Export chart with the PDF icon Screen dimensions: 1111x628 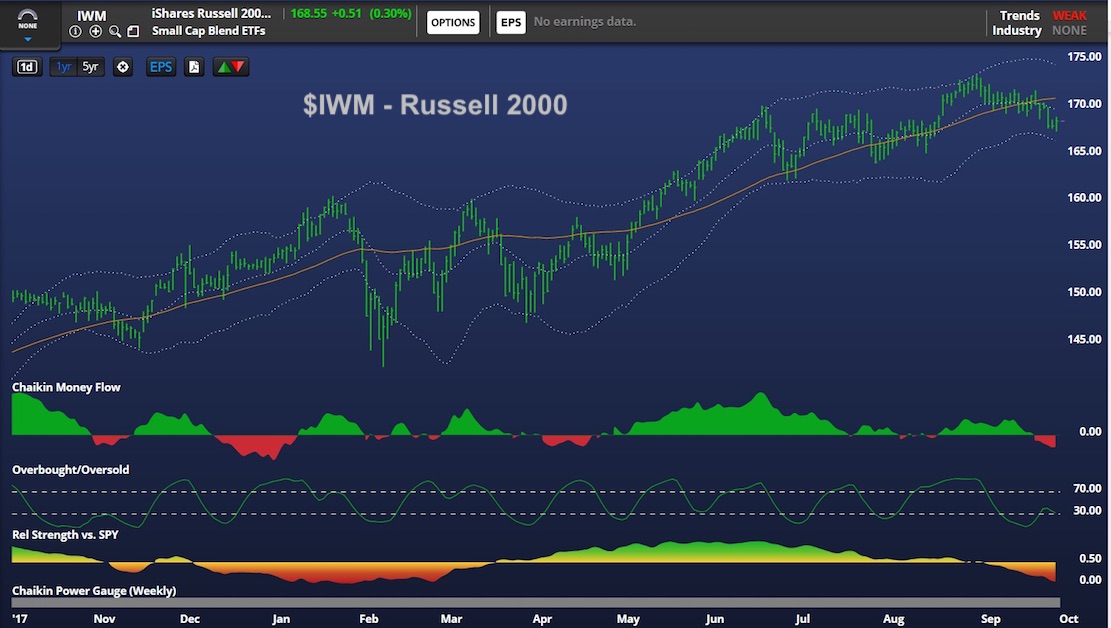coord(194,67)
